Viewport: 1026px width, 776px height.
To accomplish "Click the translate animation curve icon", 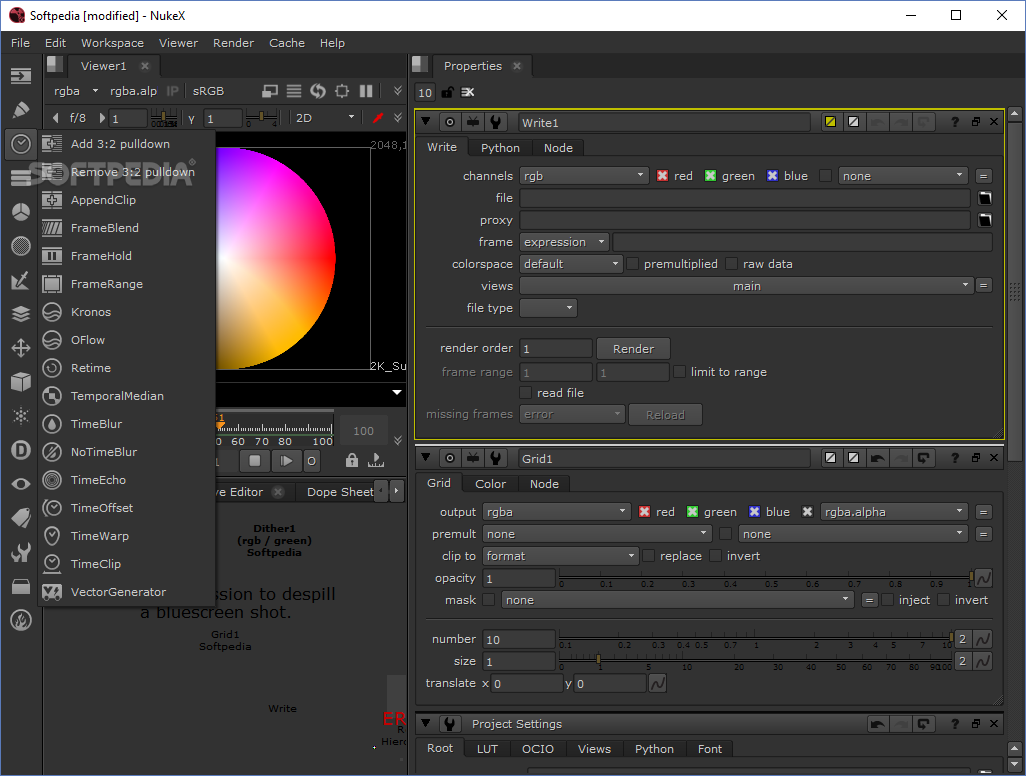I will coord(657,683).
